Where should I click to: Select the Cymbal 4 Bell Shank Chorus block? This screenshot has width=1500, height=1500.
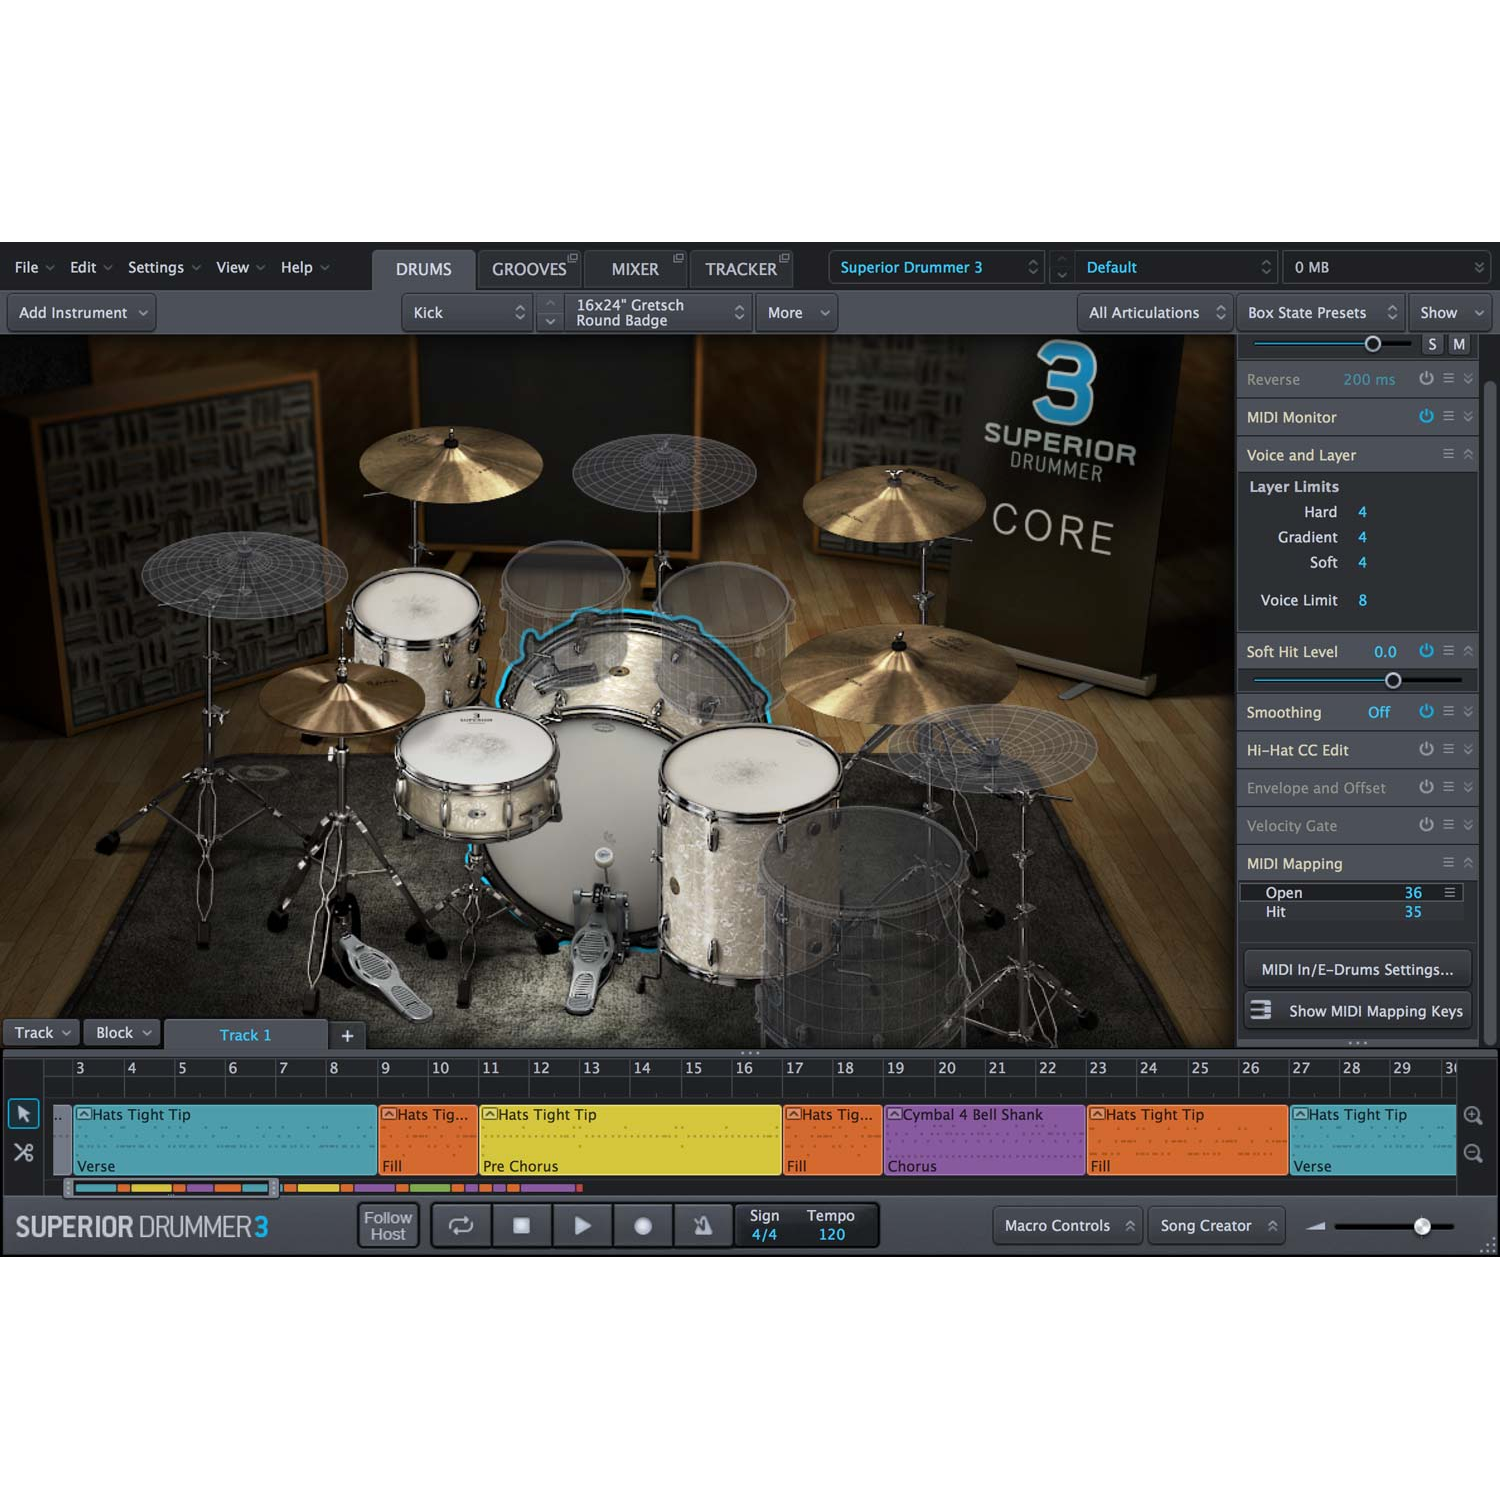pyautogui.click(x=983, y=1139)
